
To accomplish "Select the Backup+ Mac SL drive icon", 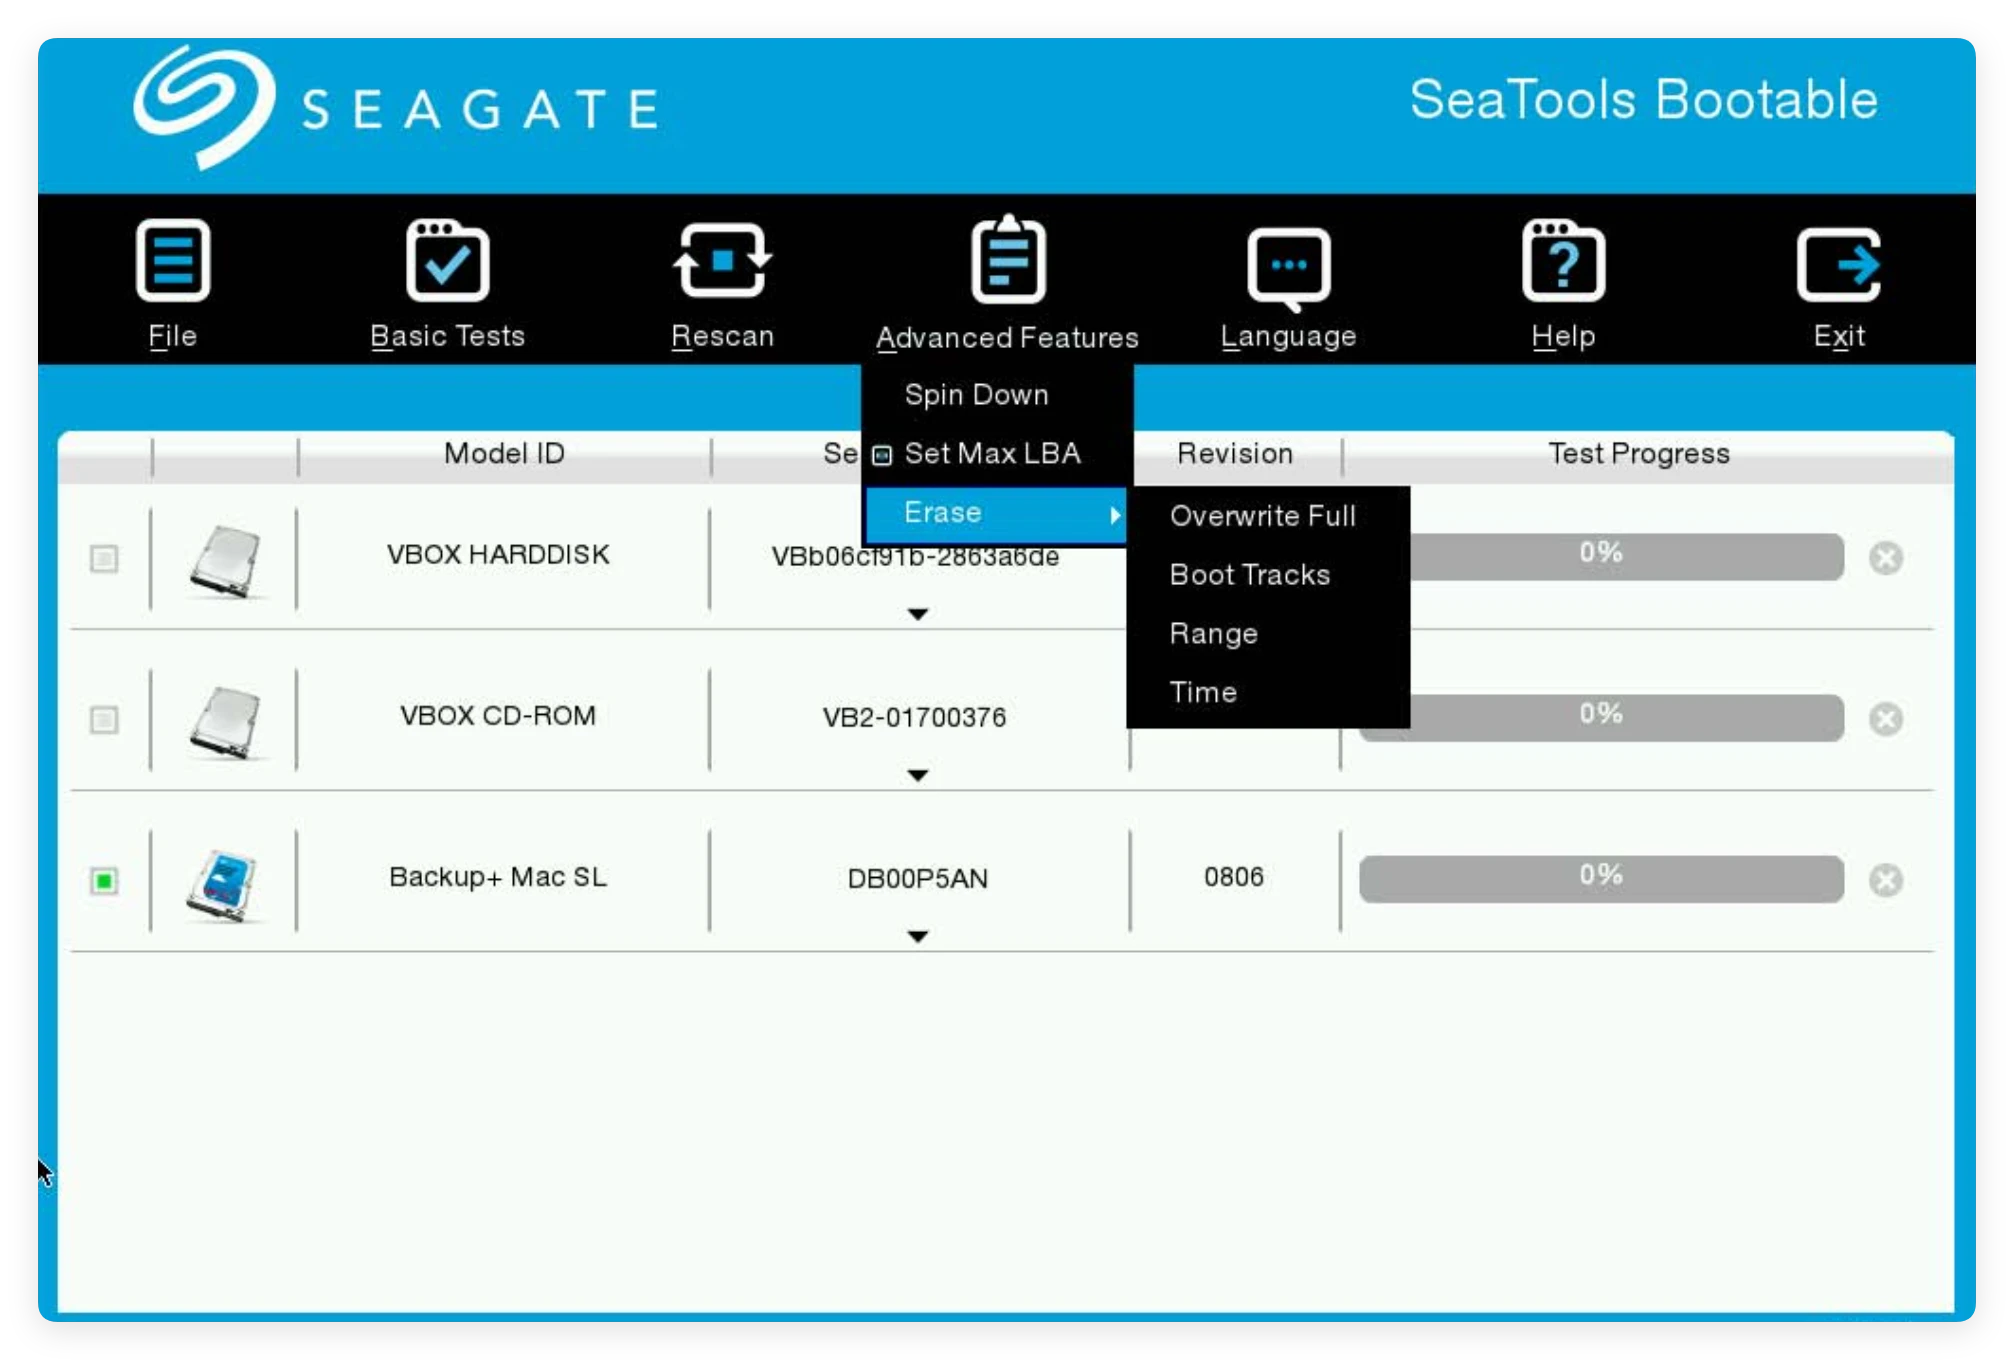I will tap(225, 884).
